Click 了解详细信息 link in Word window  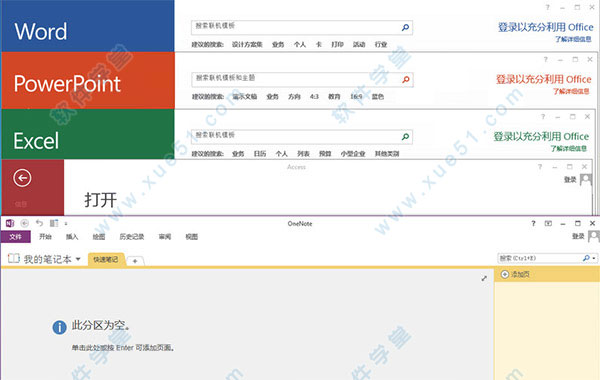coord(573,39)
